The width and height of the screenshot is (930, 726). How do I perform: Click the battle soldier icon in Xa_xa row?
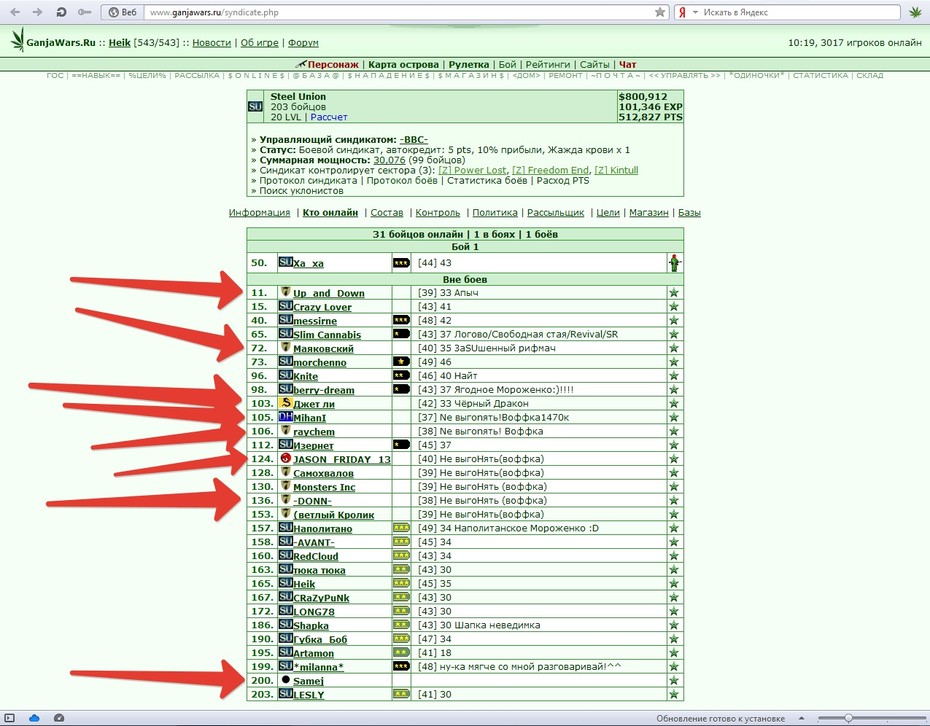(674, 263)
